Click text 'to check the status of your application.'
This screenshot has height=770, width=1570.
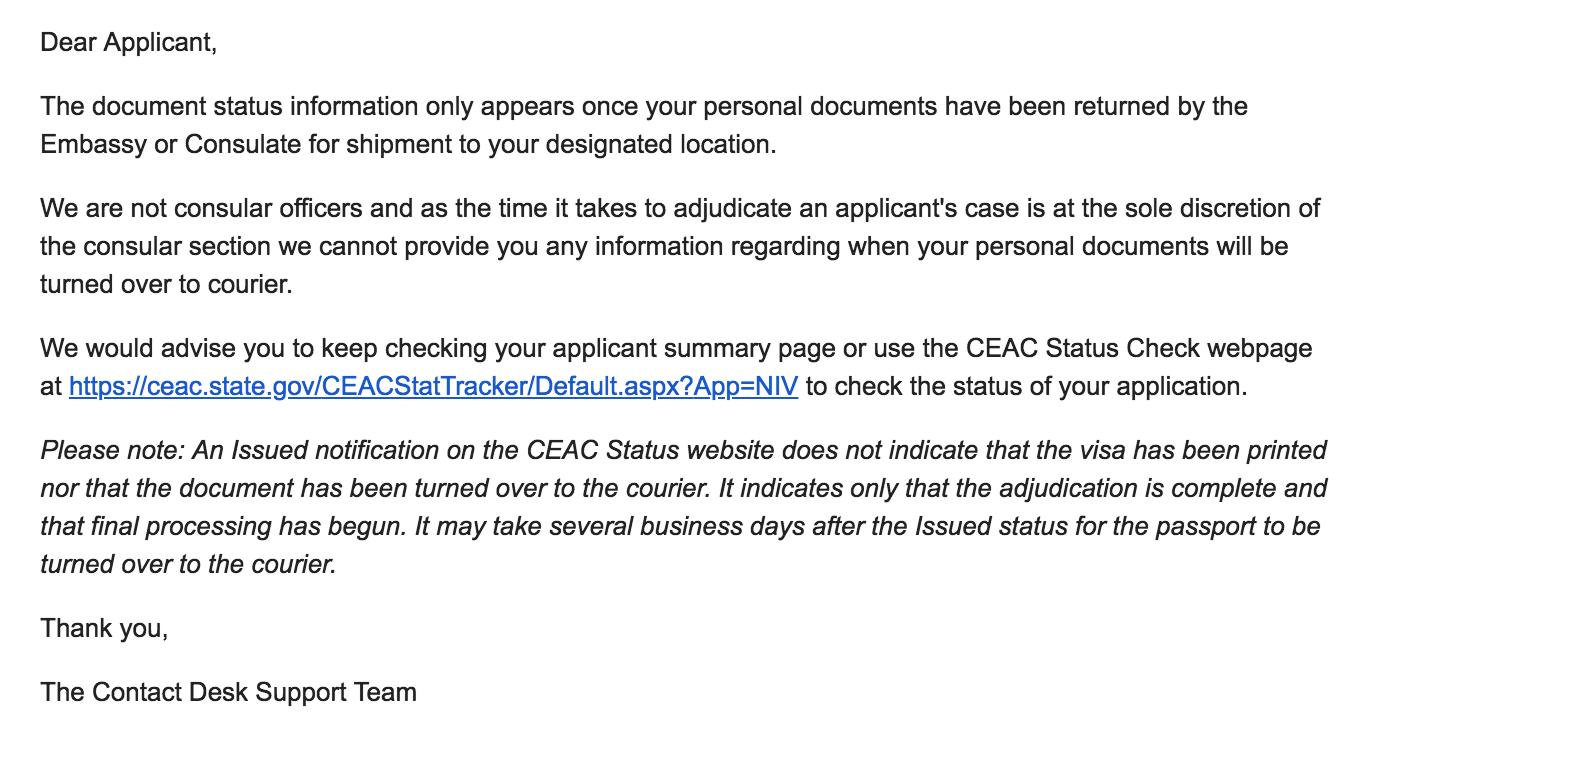1027,386
